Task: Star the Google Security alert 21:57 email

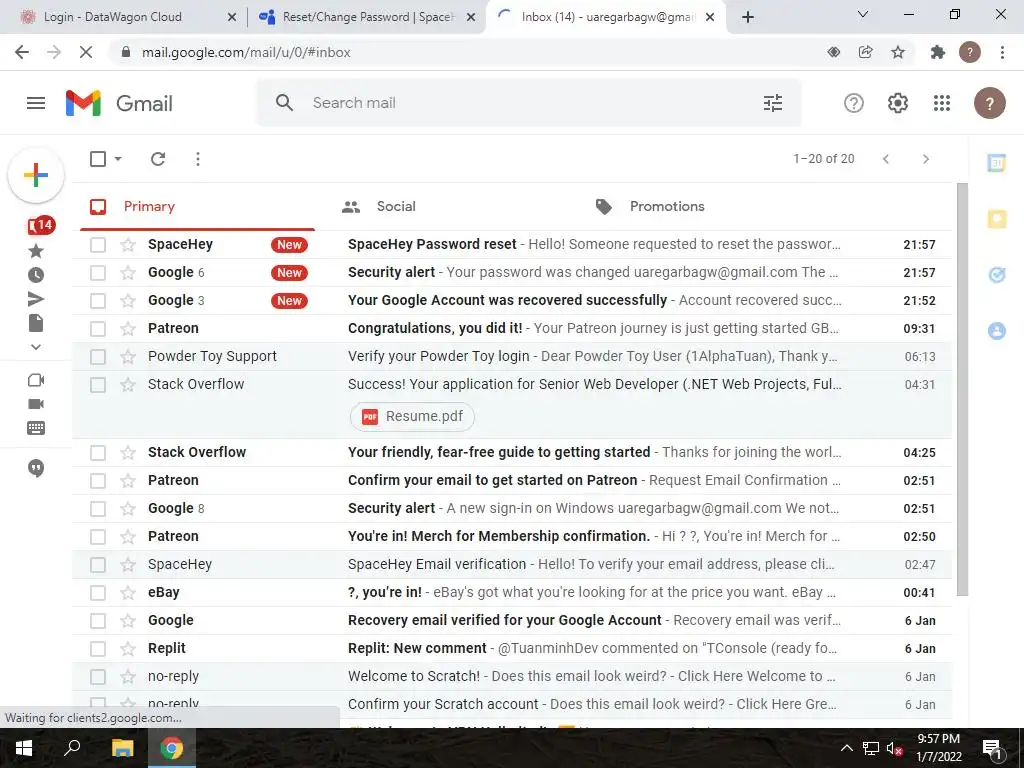Action: (128, 272)
